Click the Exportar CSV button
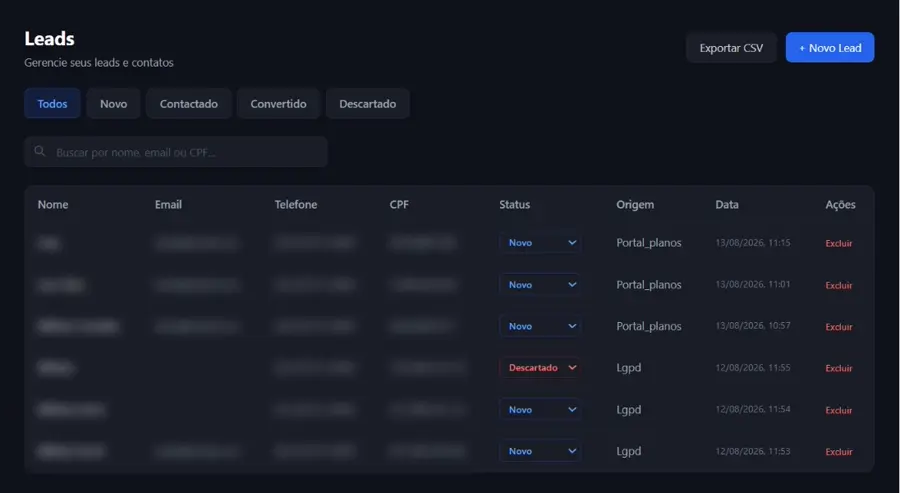Screen dimensions: 900x493 point(731,48)
